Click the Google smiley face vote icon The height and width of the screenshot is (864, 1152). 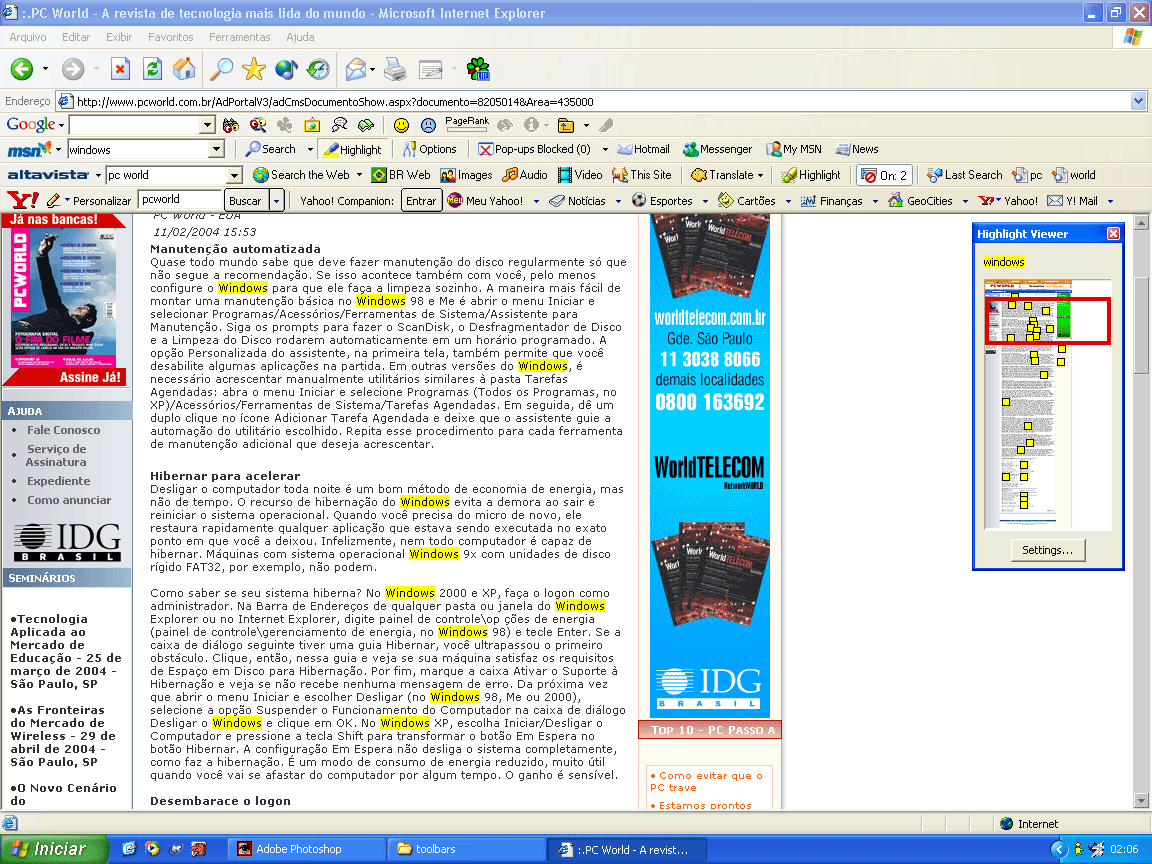click(401, 126)
